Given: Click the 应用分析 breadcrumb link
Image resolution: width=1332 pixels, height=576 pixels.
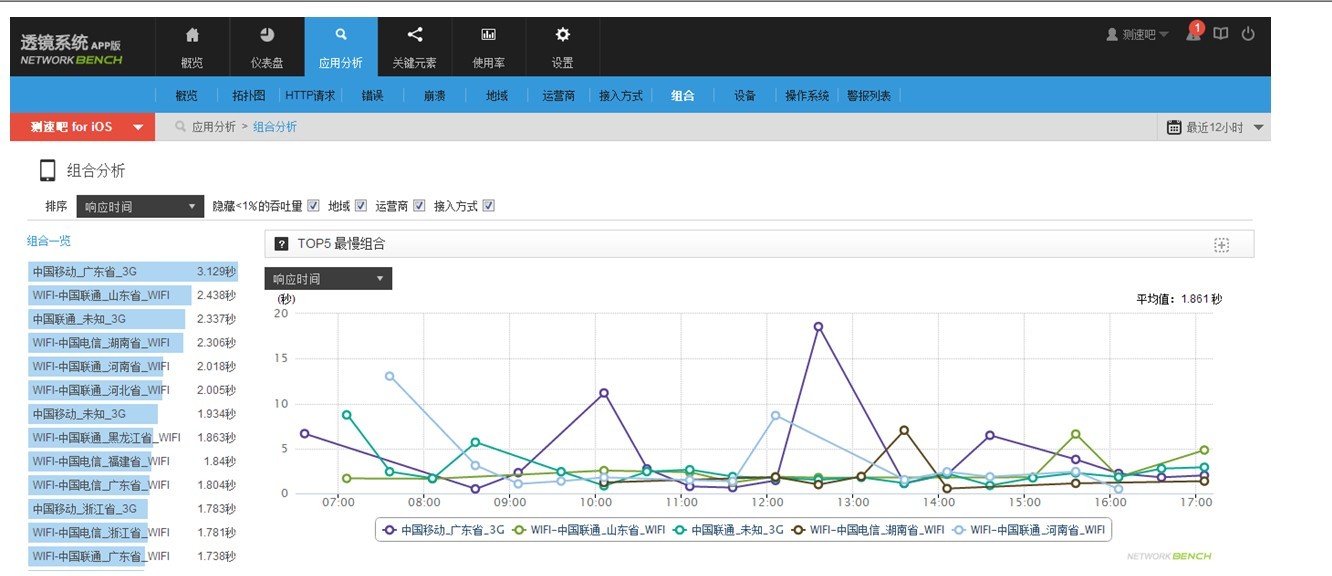Looking at the screenshot, I should coord(214,127).
